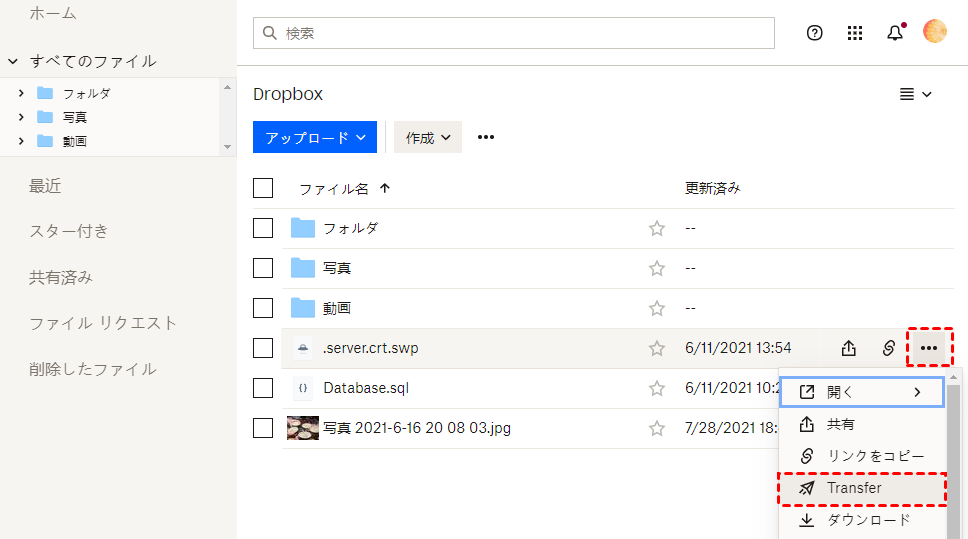Click the three-dot more options beside 作成
Viewport: 968px width, 539px height.
click(x=486, y=137)
